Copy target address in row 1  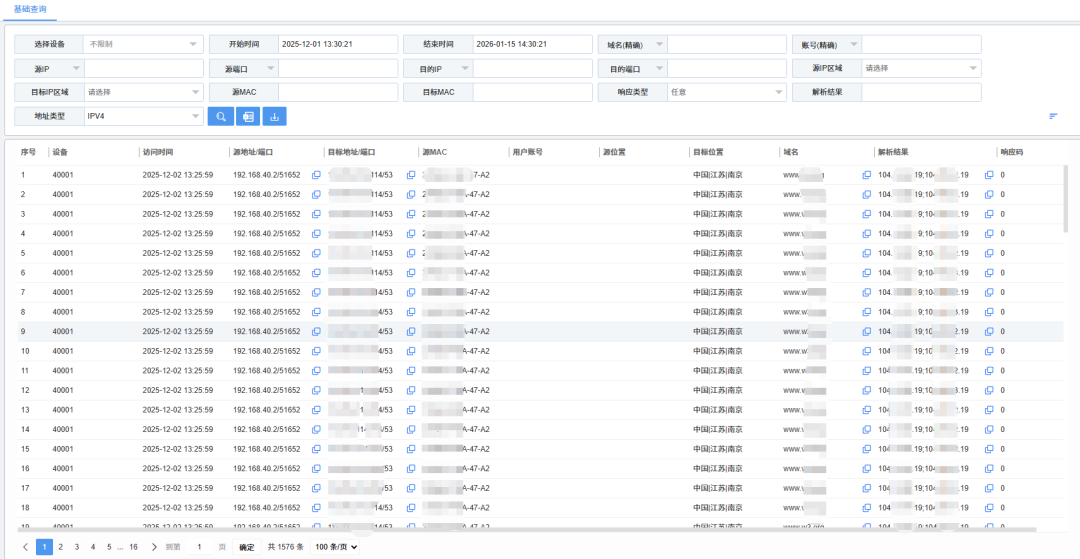pos(411,175)
